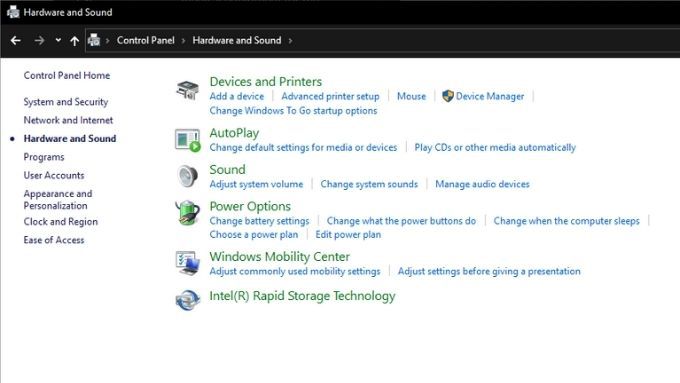Open Device Manager link
The image size is (680, 383).
490,96
